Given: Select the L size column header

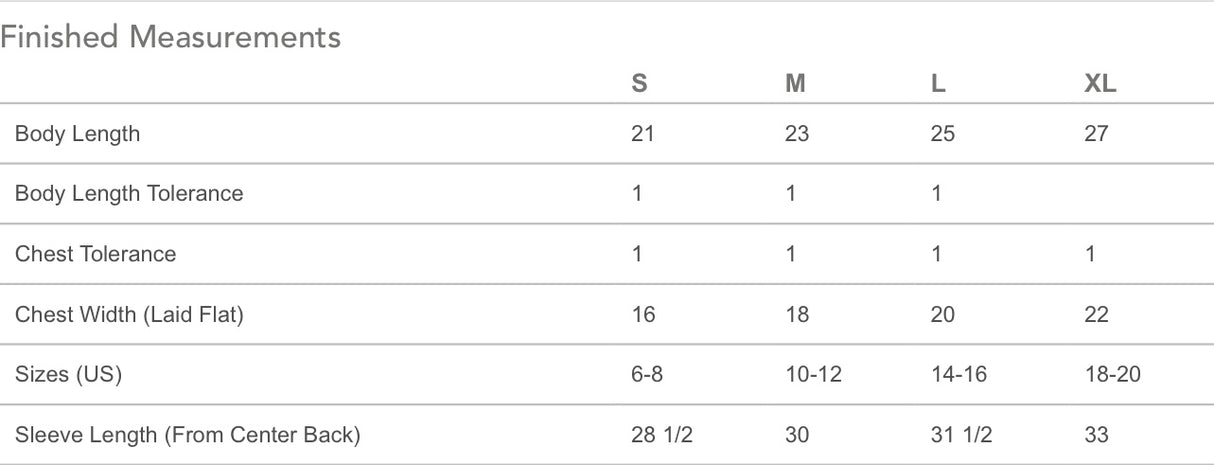Looking at the screenshot, I should coord(938,84).
